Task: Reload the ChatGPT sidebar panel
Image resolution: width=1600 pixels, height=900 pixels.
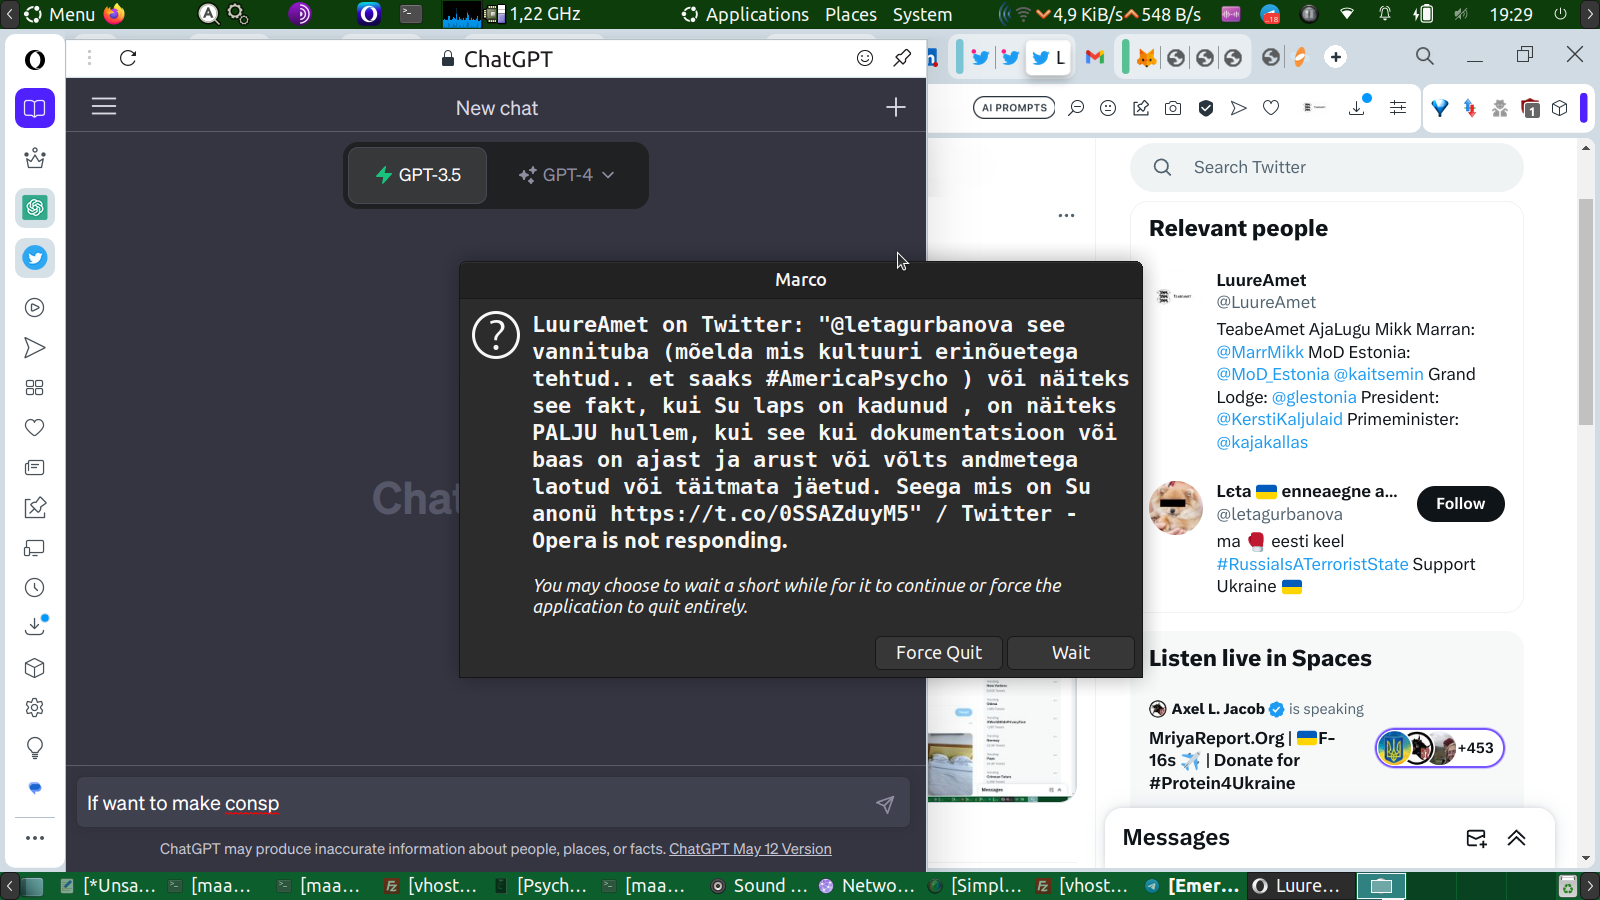Action: (x=128, y=58)
